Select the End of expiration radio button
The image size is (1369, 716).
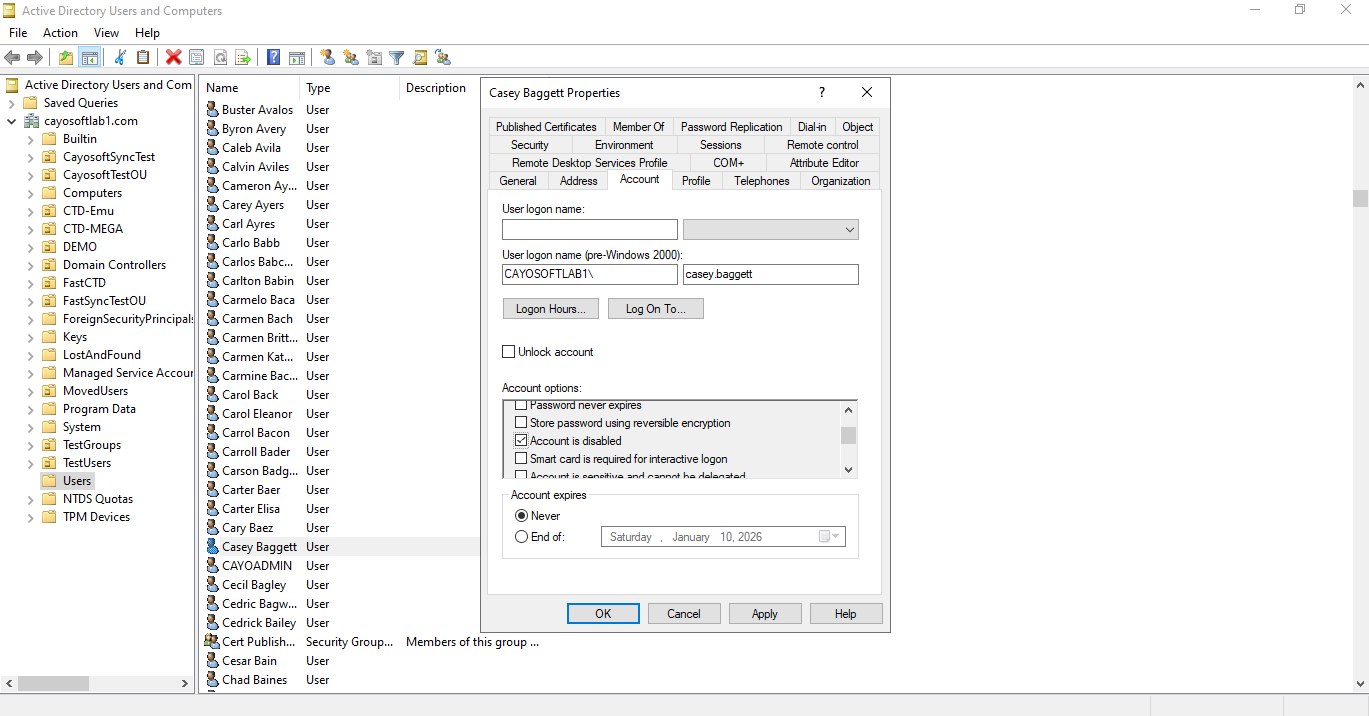(521, 537)
